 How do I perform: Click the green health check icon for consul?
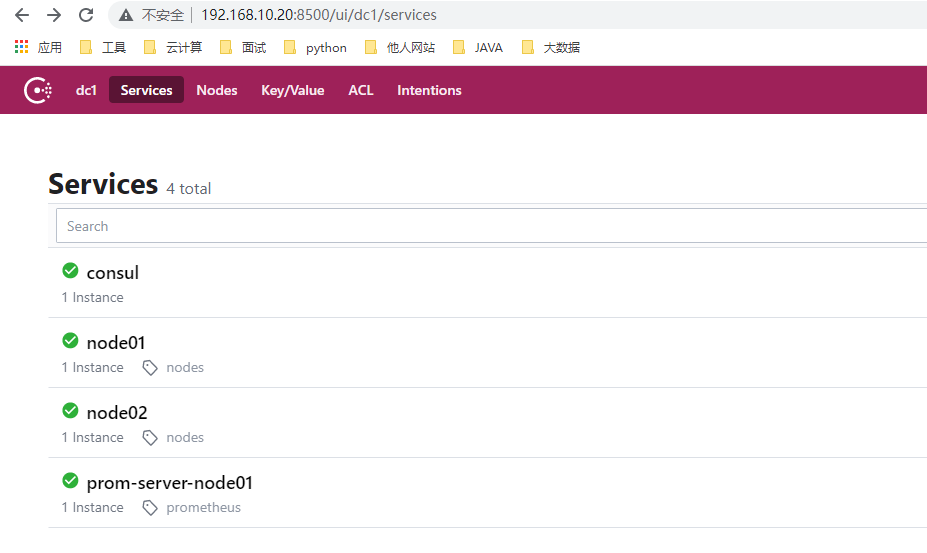tap(70, 270)
